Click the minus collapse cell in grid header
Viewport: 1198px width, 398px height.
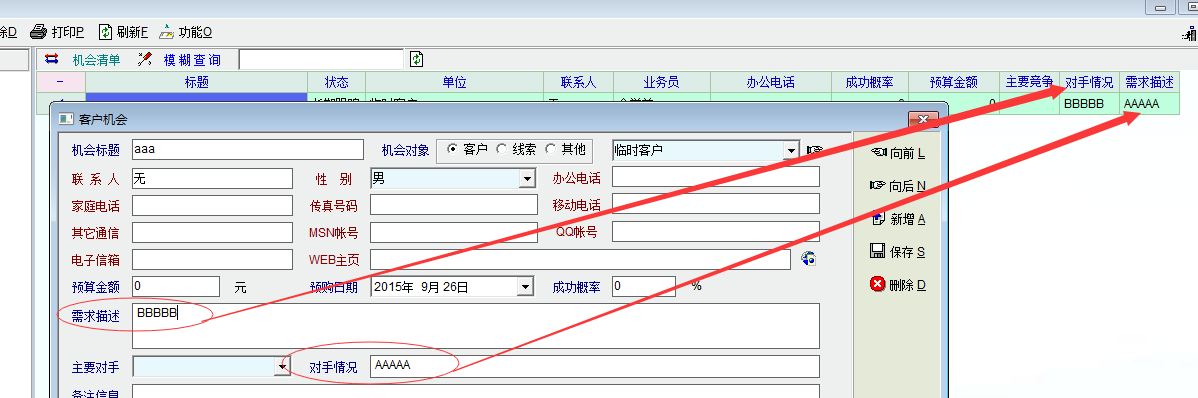(x=60, y=83)
